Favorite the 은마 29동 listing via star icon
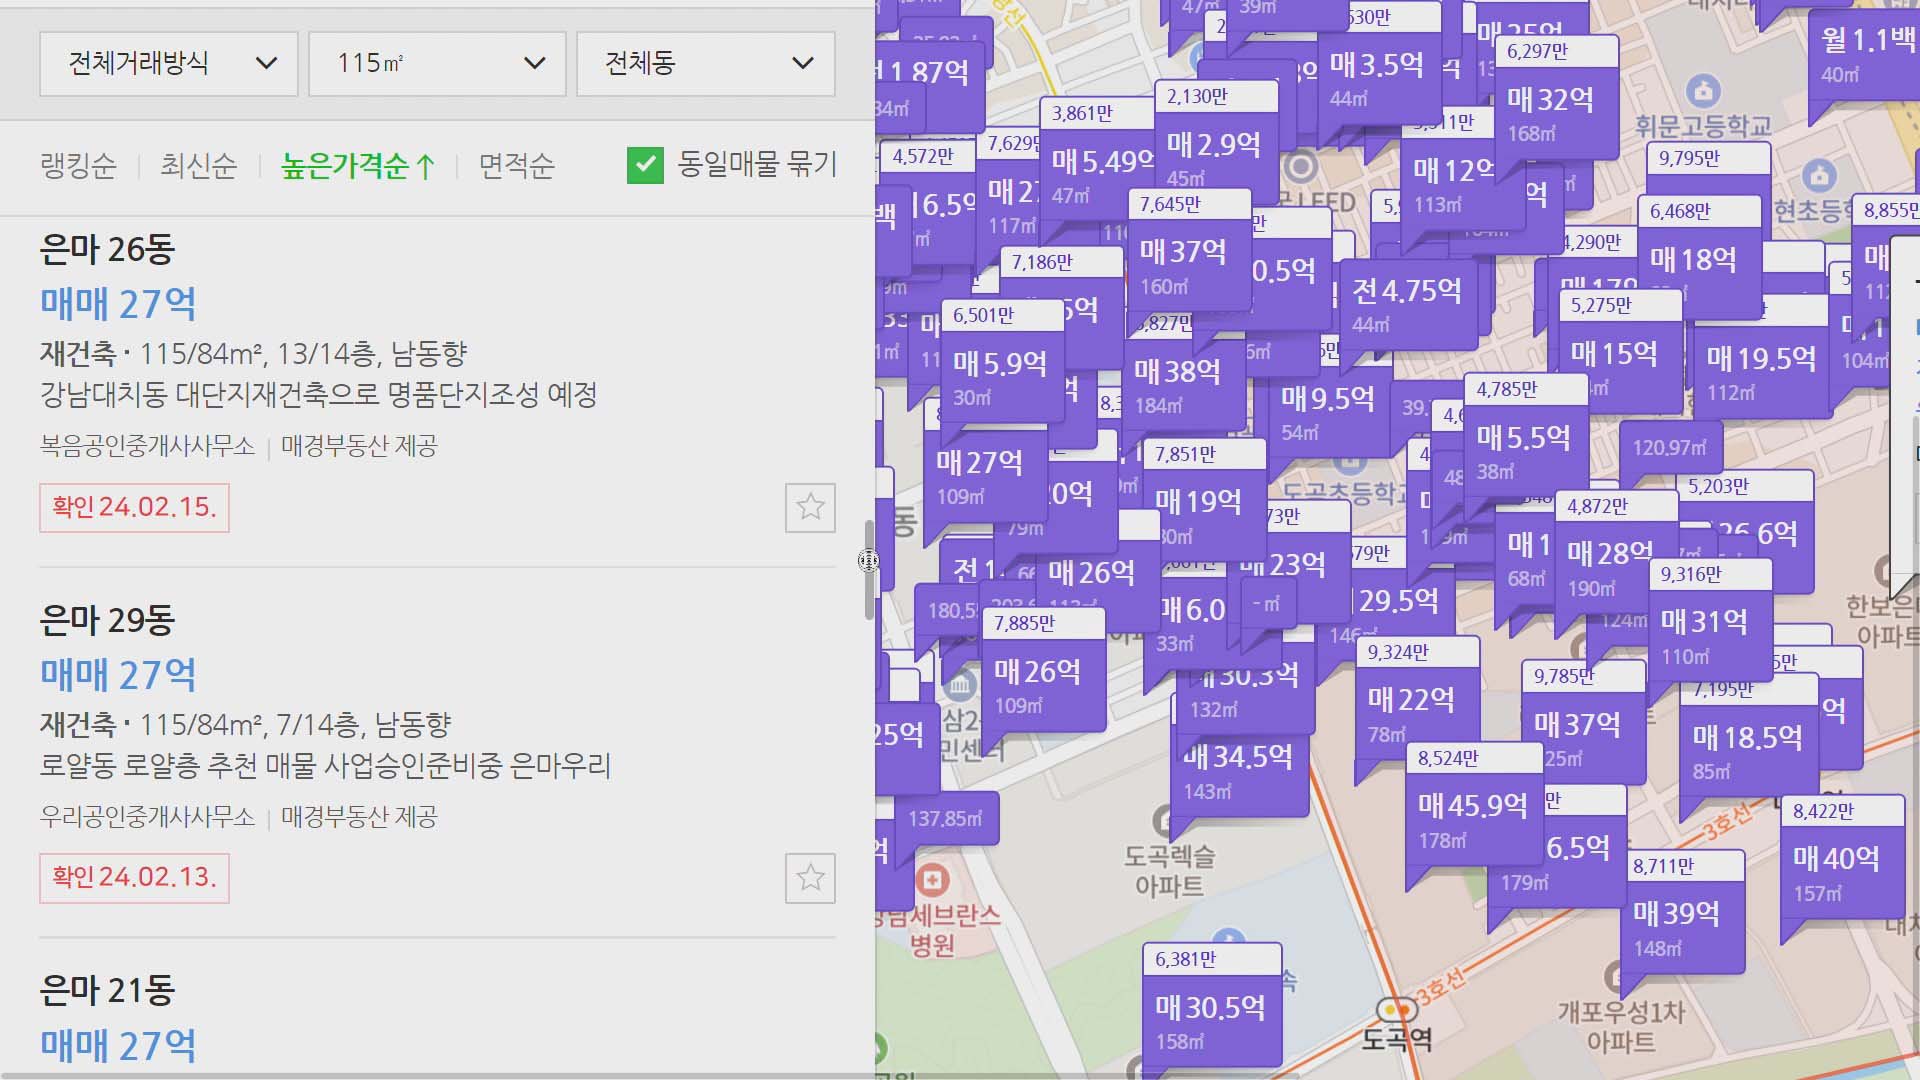The width and height of the screenshot is (1920, 1080). point(811,879)
